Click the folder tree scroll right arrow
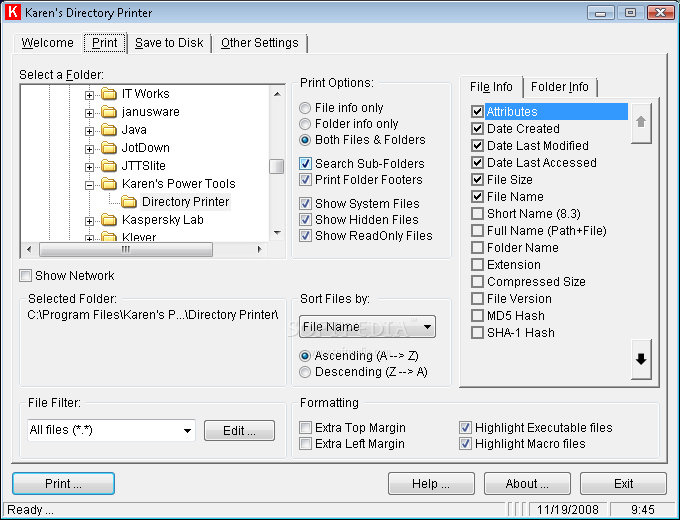The width and height of the screenshot is (680, 520). pyautogui.click(x=260, y=249)
